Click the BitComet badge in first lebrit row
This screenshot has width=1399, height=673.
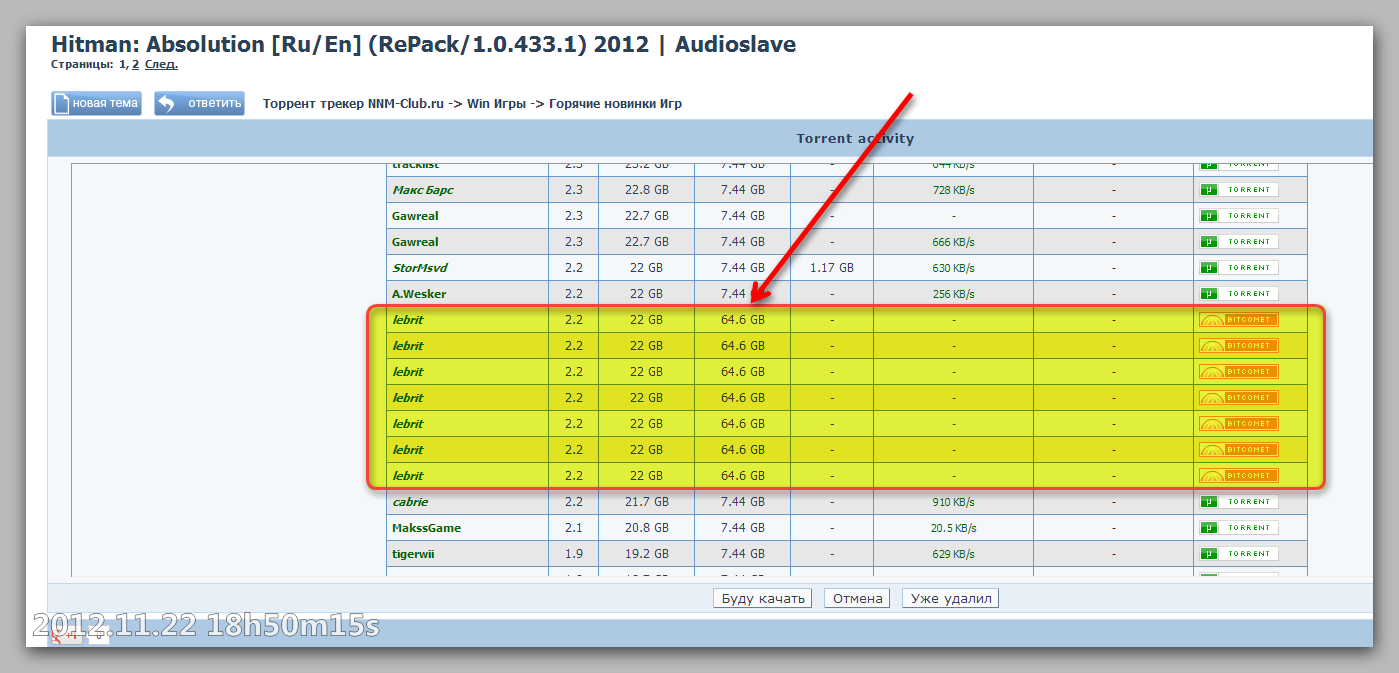pos(1238,320)
